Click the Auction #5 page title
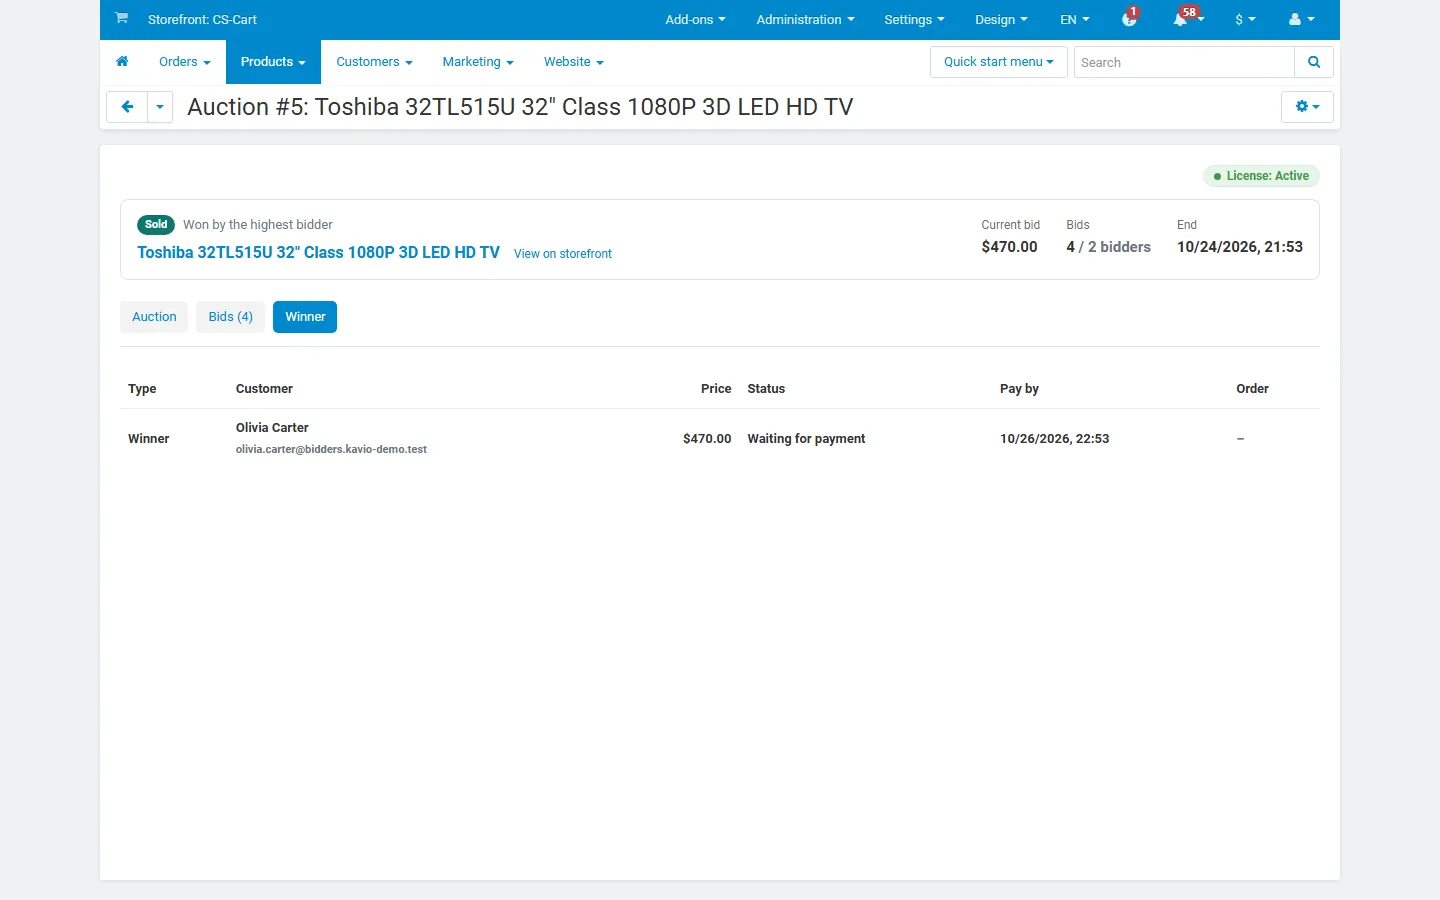The height and width of the screenshot is (900, 1440). (520, 107)
